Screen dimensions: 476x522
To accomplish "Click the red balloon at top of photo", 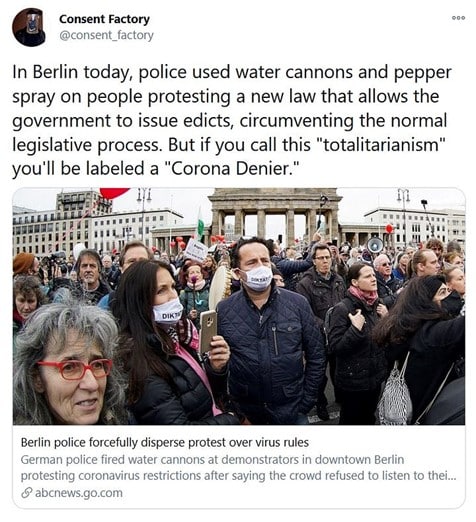I will tap(113, 193).
